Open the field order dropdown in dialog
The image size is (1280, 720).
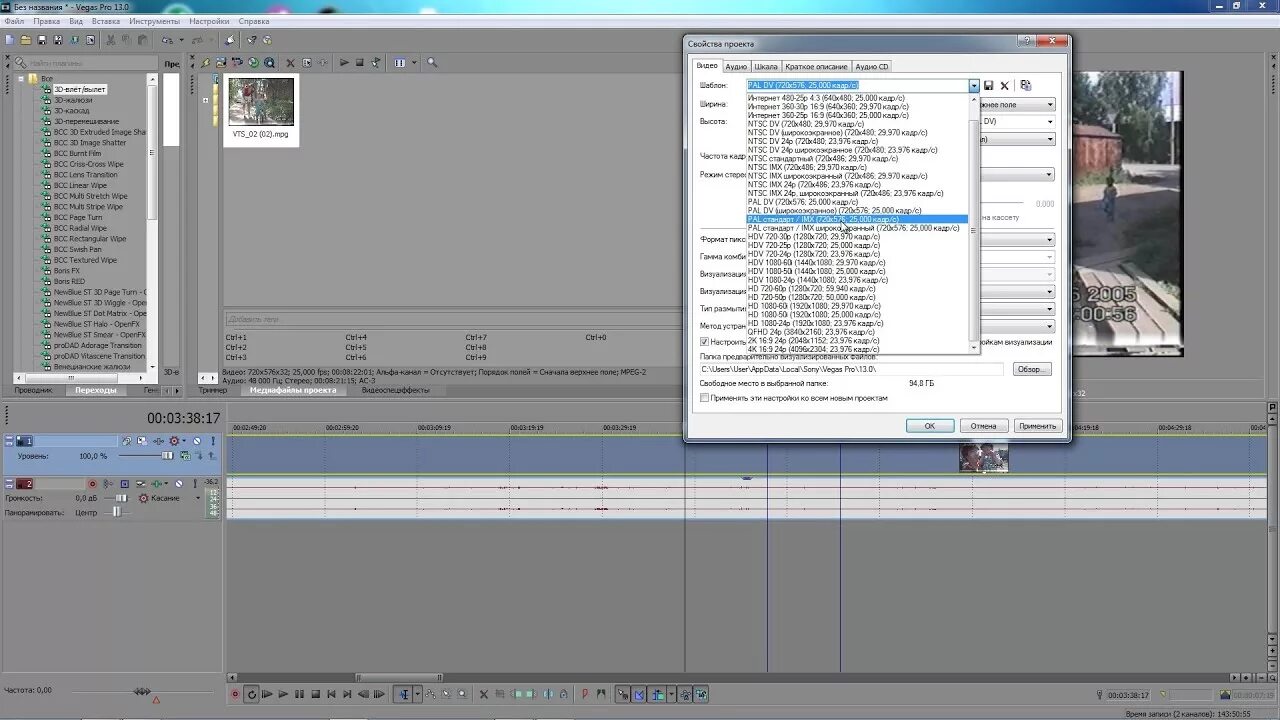(x=1050, y=104)
